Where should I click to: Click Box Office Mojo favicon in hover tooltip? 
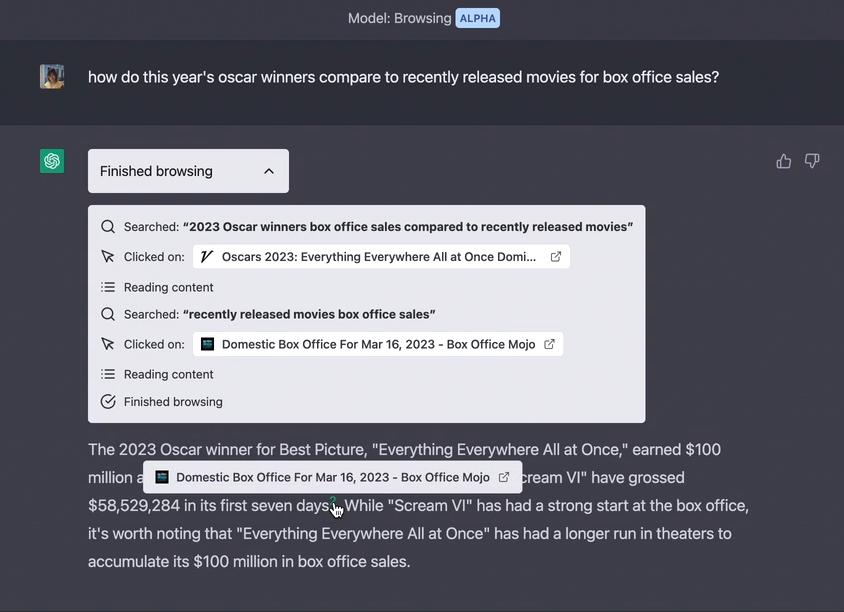click(x=162, y=477)
